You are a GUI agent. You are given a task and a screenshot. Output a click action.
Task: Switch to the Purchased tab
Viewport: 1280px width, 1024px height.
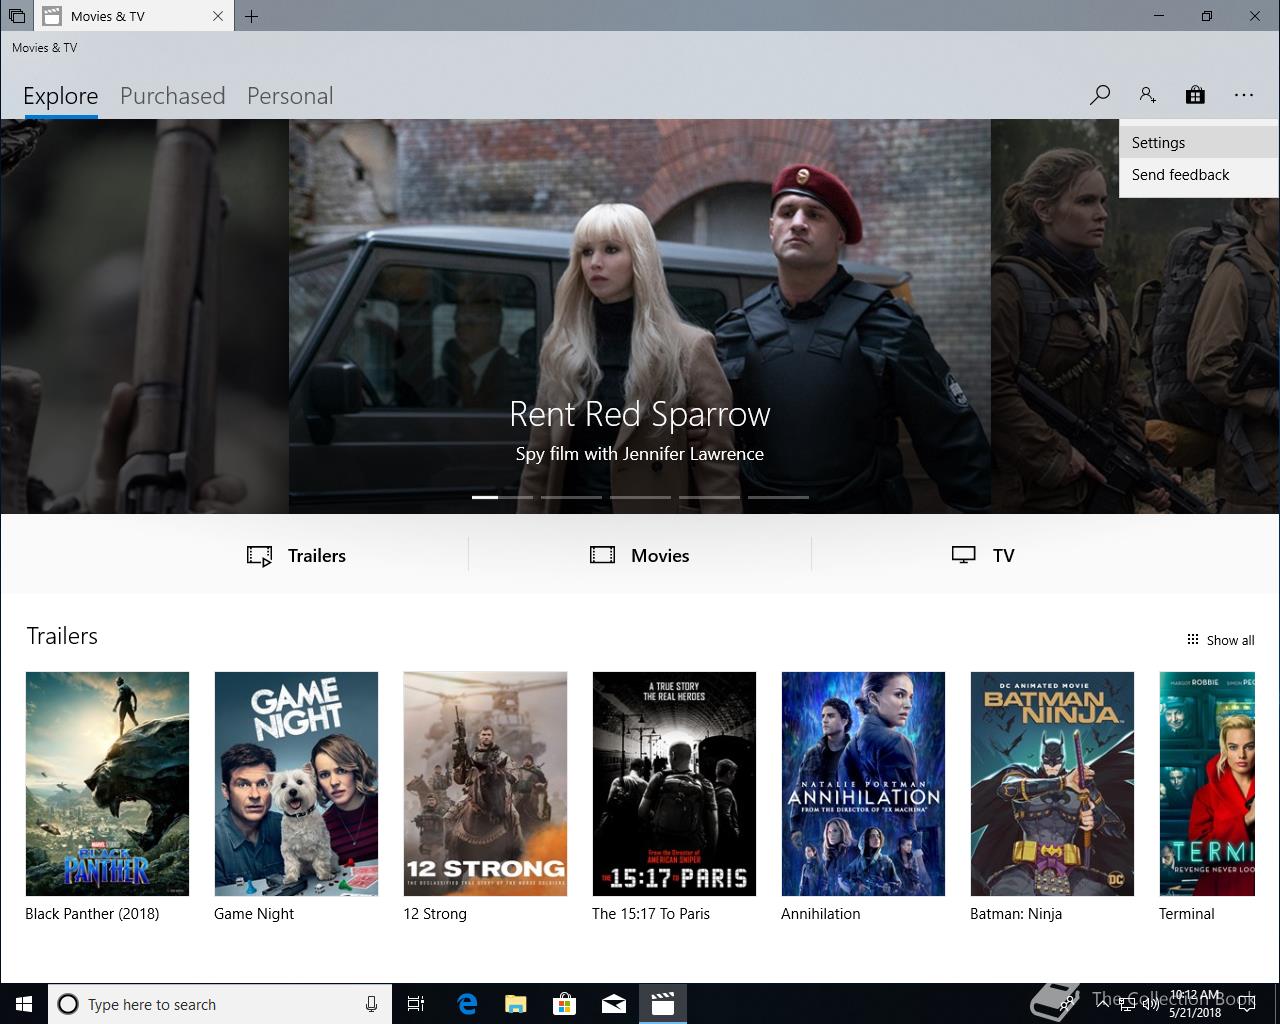pos(173,96)
